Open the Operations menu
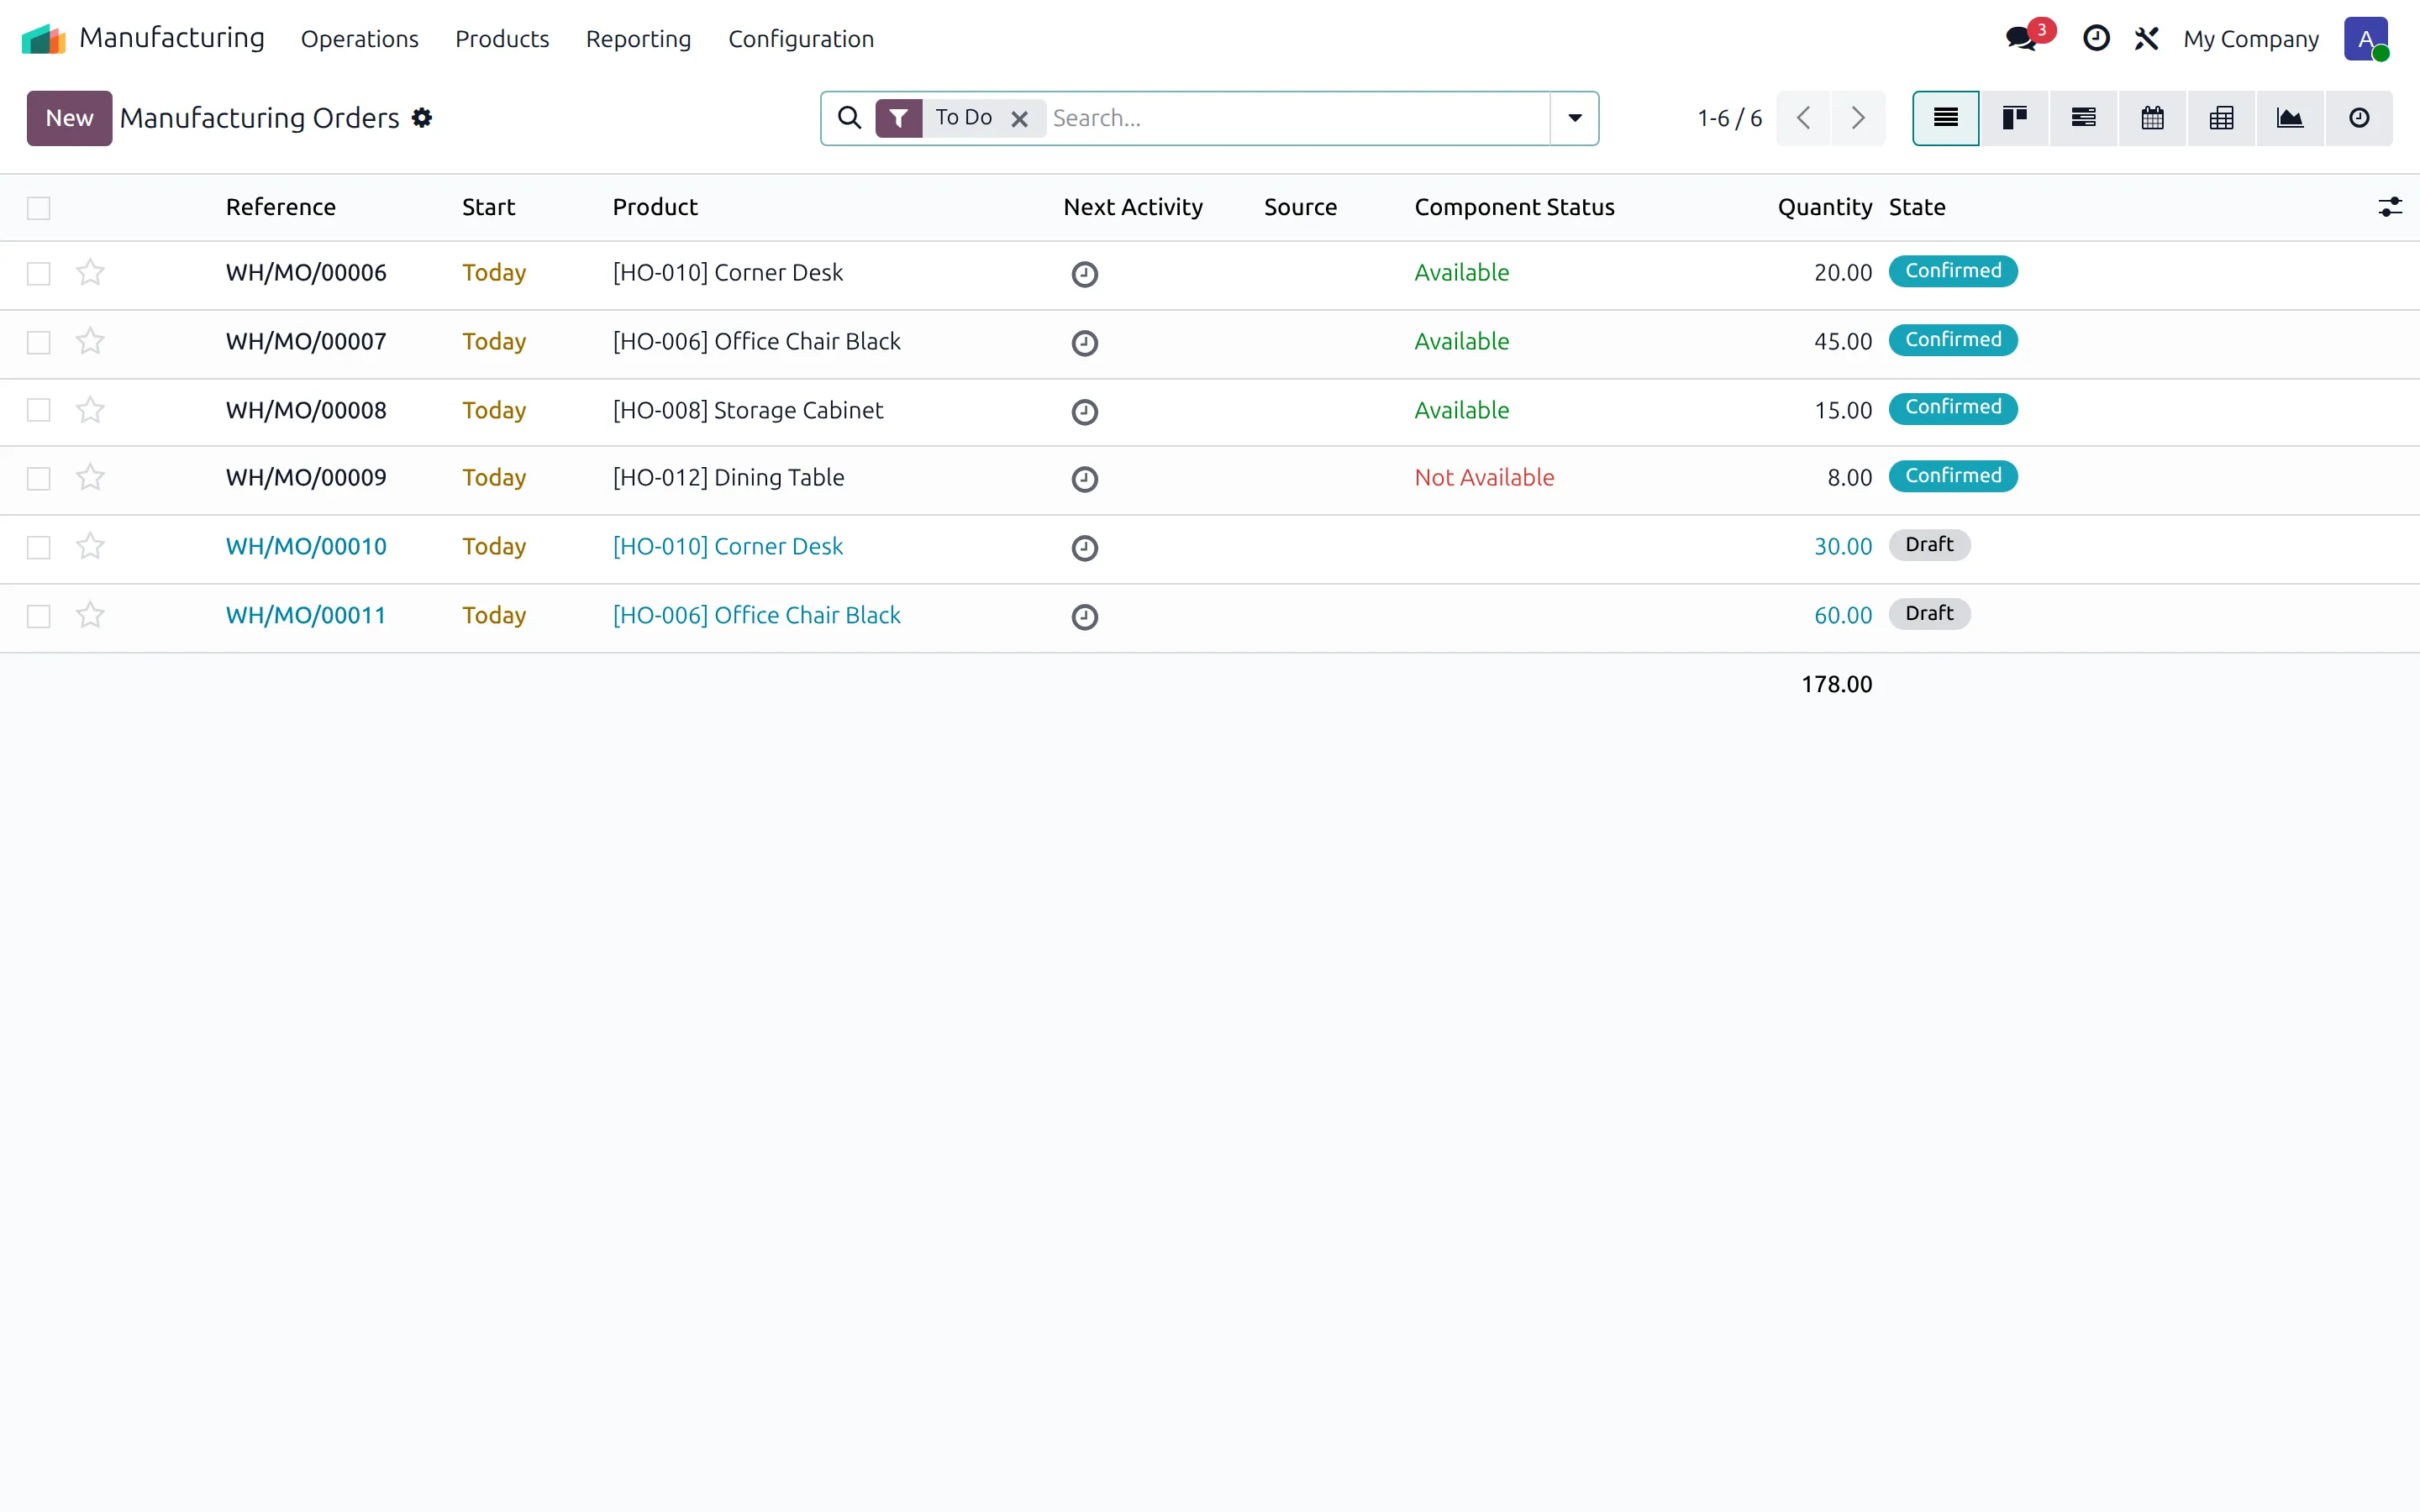Viewport: 2420px width, 1512px height. [360, 39]
